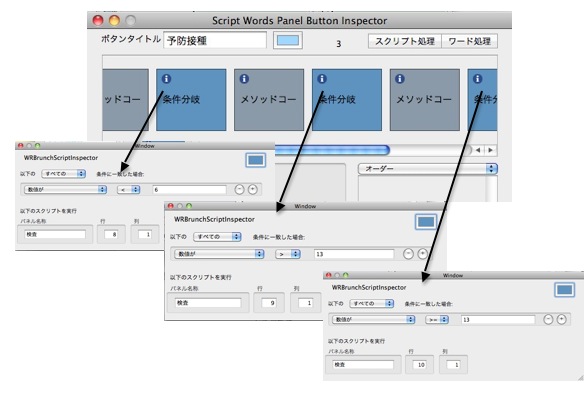Click パネル名称 field in > 13 inspector

click(x=208, y=303)
